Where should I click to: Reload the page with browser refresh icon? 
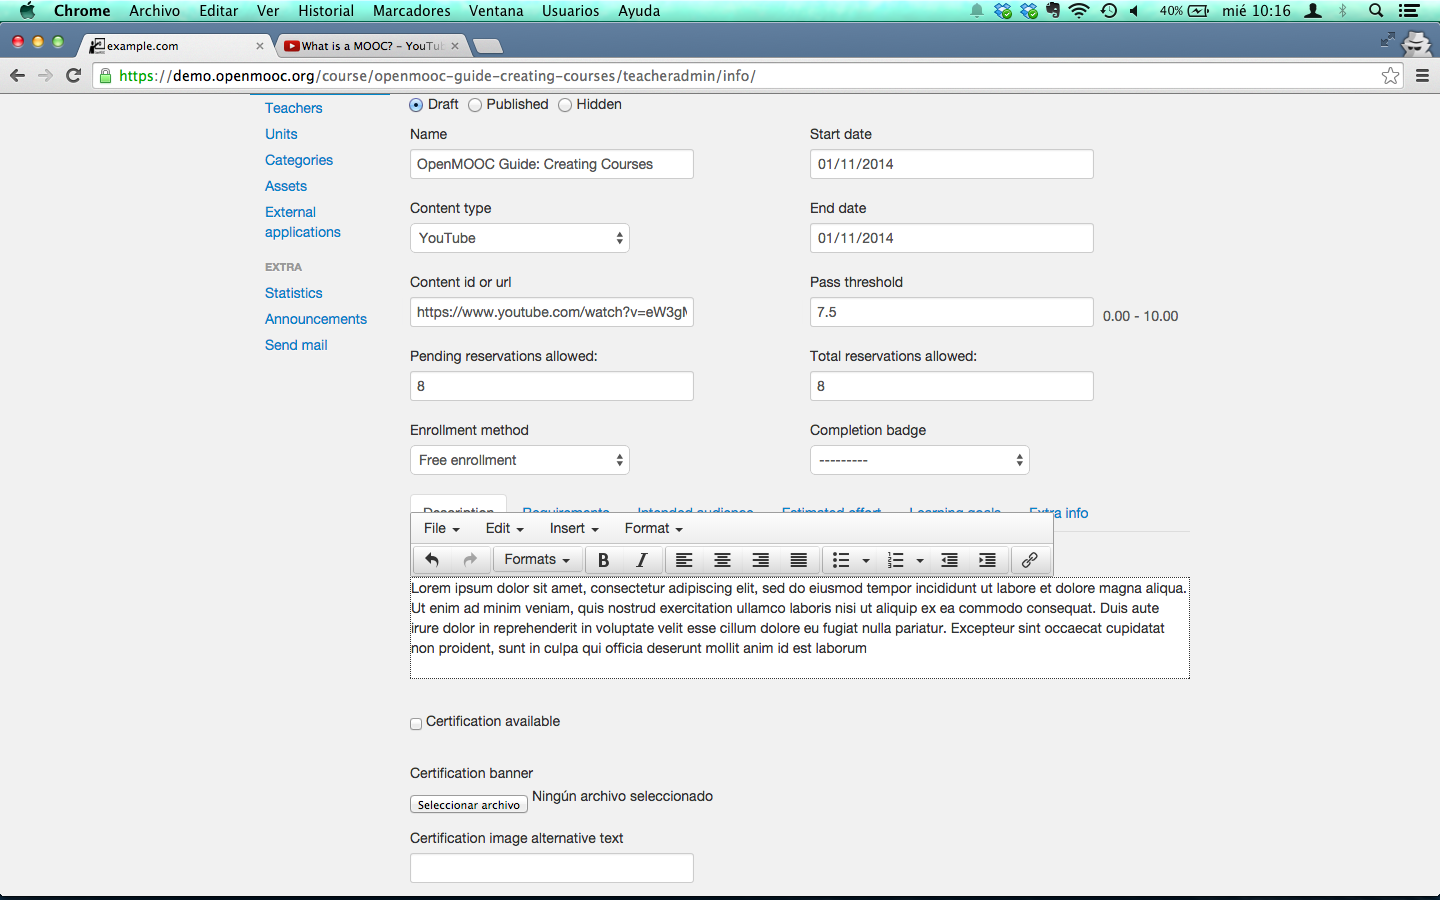[73, 76]
